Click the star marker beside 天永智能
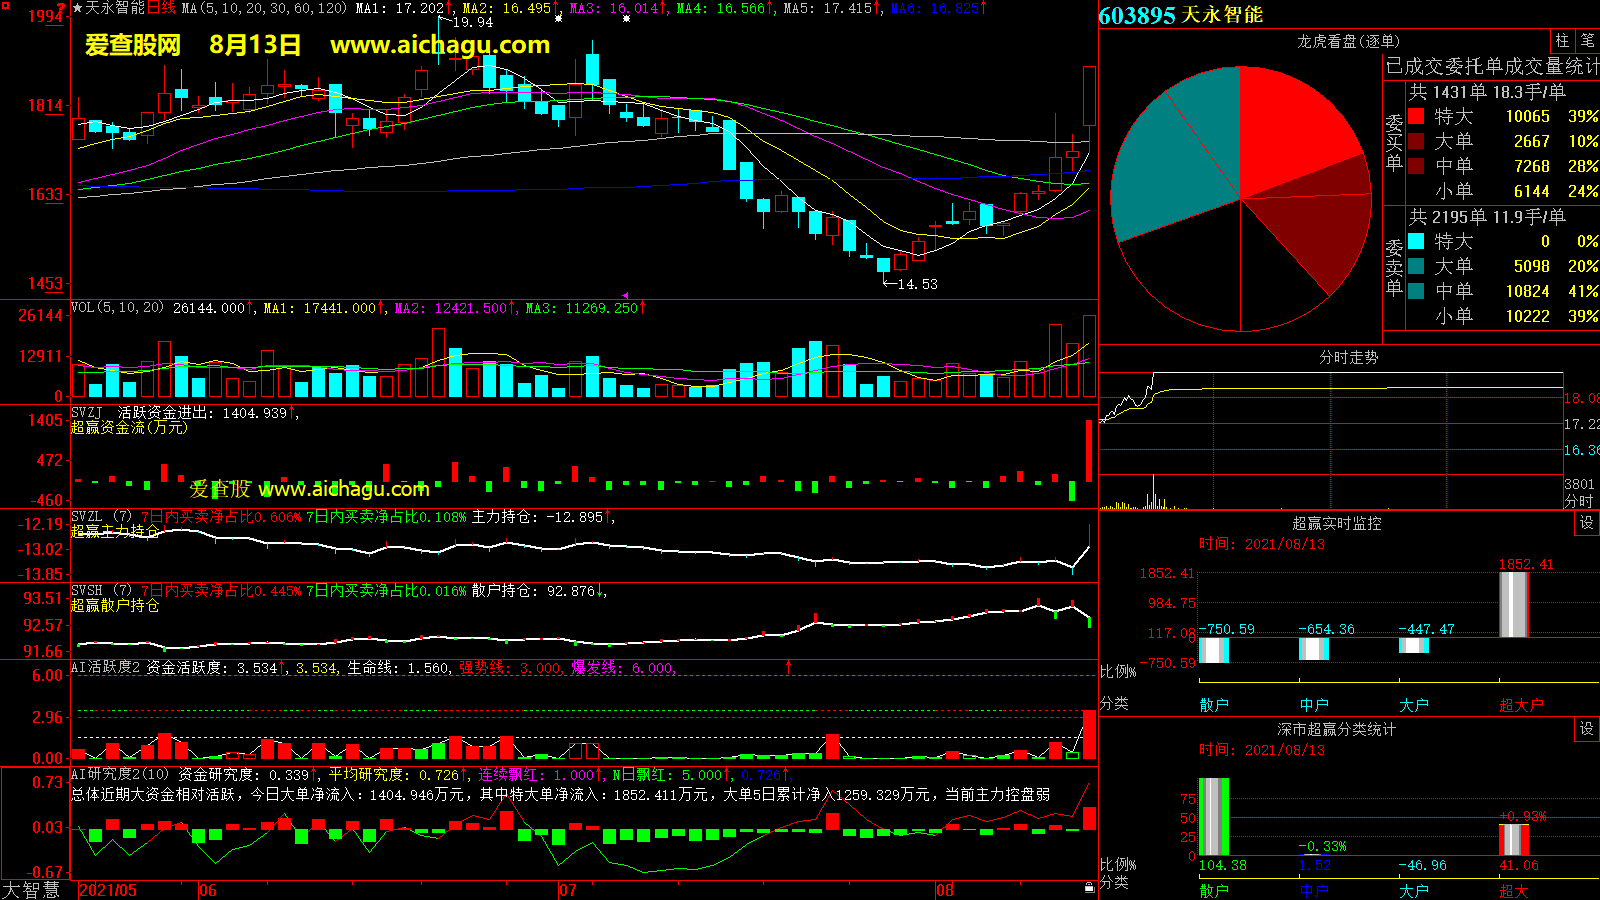The width and height of the screenshot is (1600, 900). click(77, 8)
